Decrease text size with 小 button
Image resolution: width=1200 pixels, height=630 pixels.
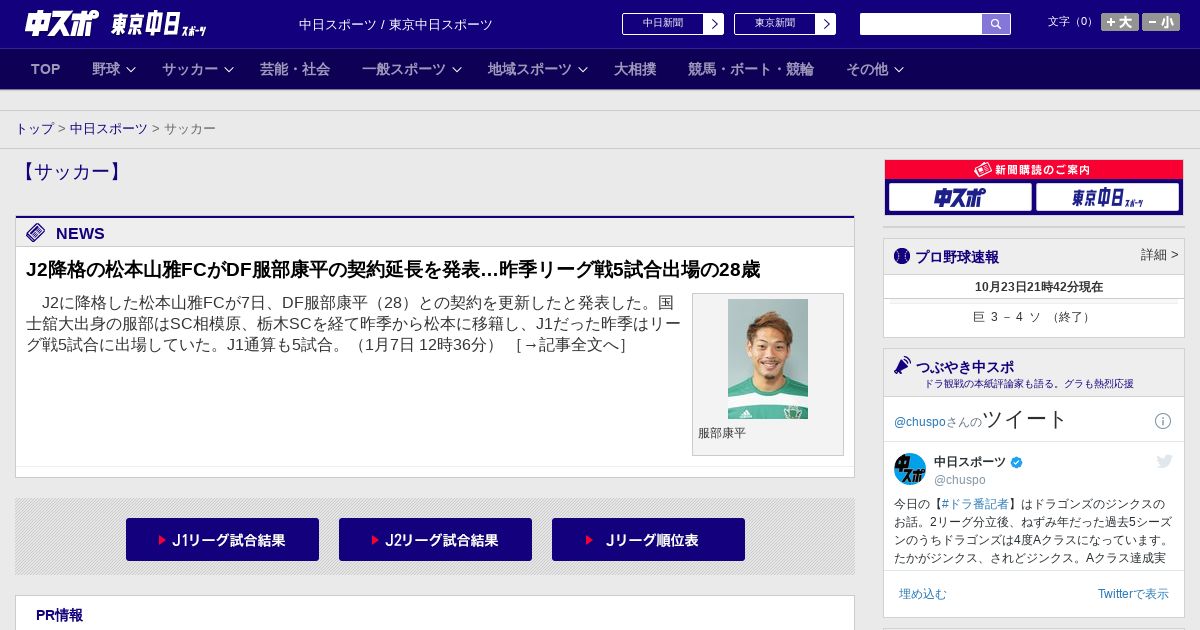(x=1161, y=22)
